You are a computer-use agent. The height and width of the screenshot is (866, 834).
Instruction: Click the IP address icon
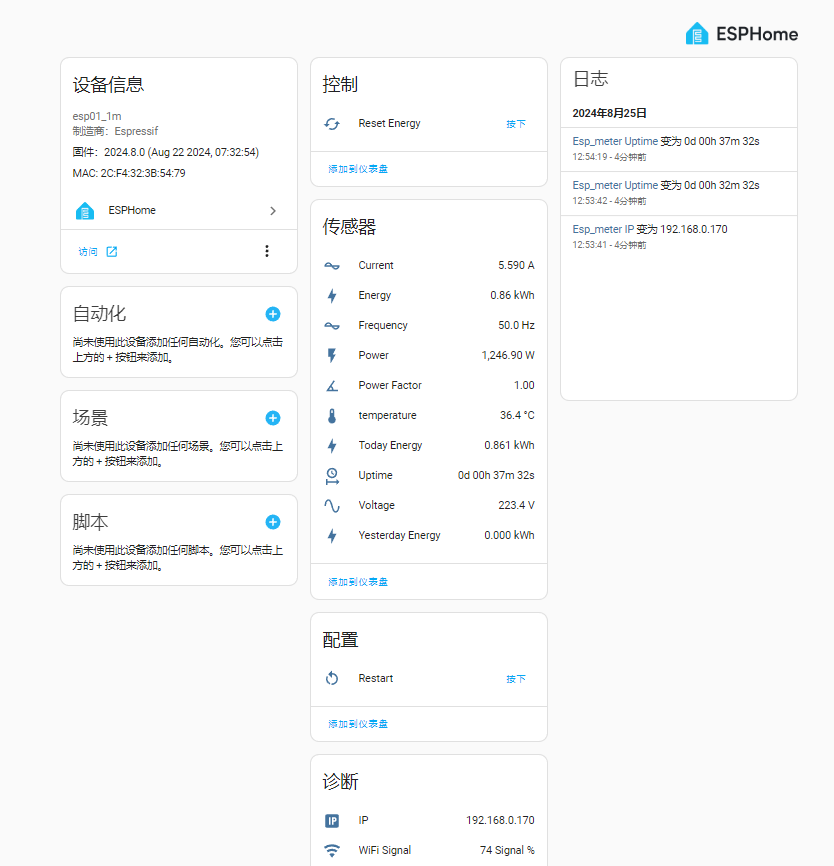tap(332, 821)
